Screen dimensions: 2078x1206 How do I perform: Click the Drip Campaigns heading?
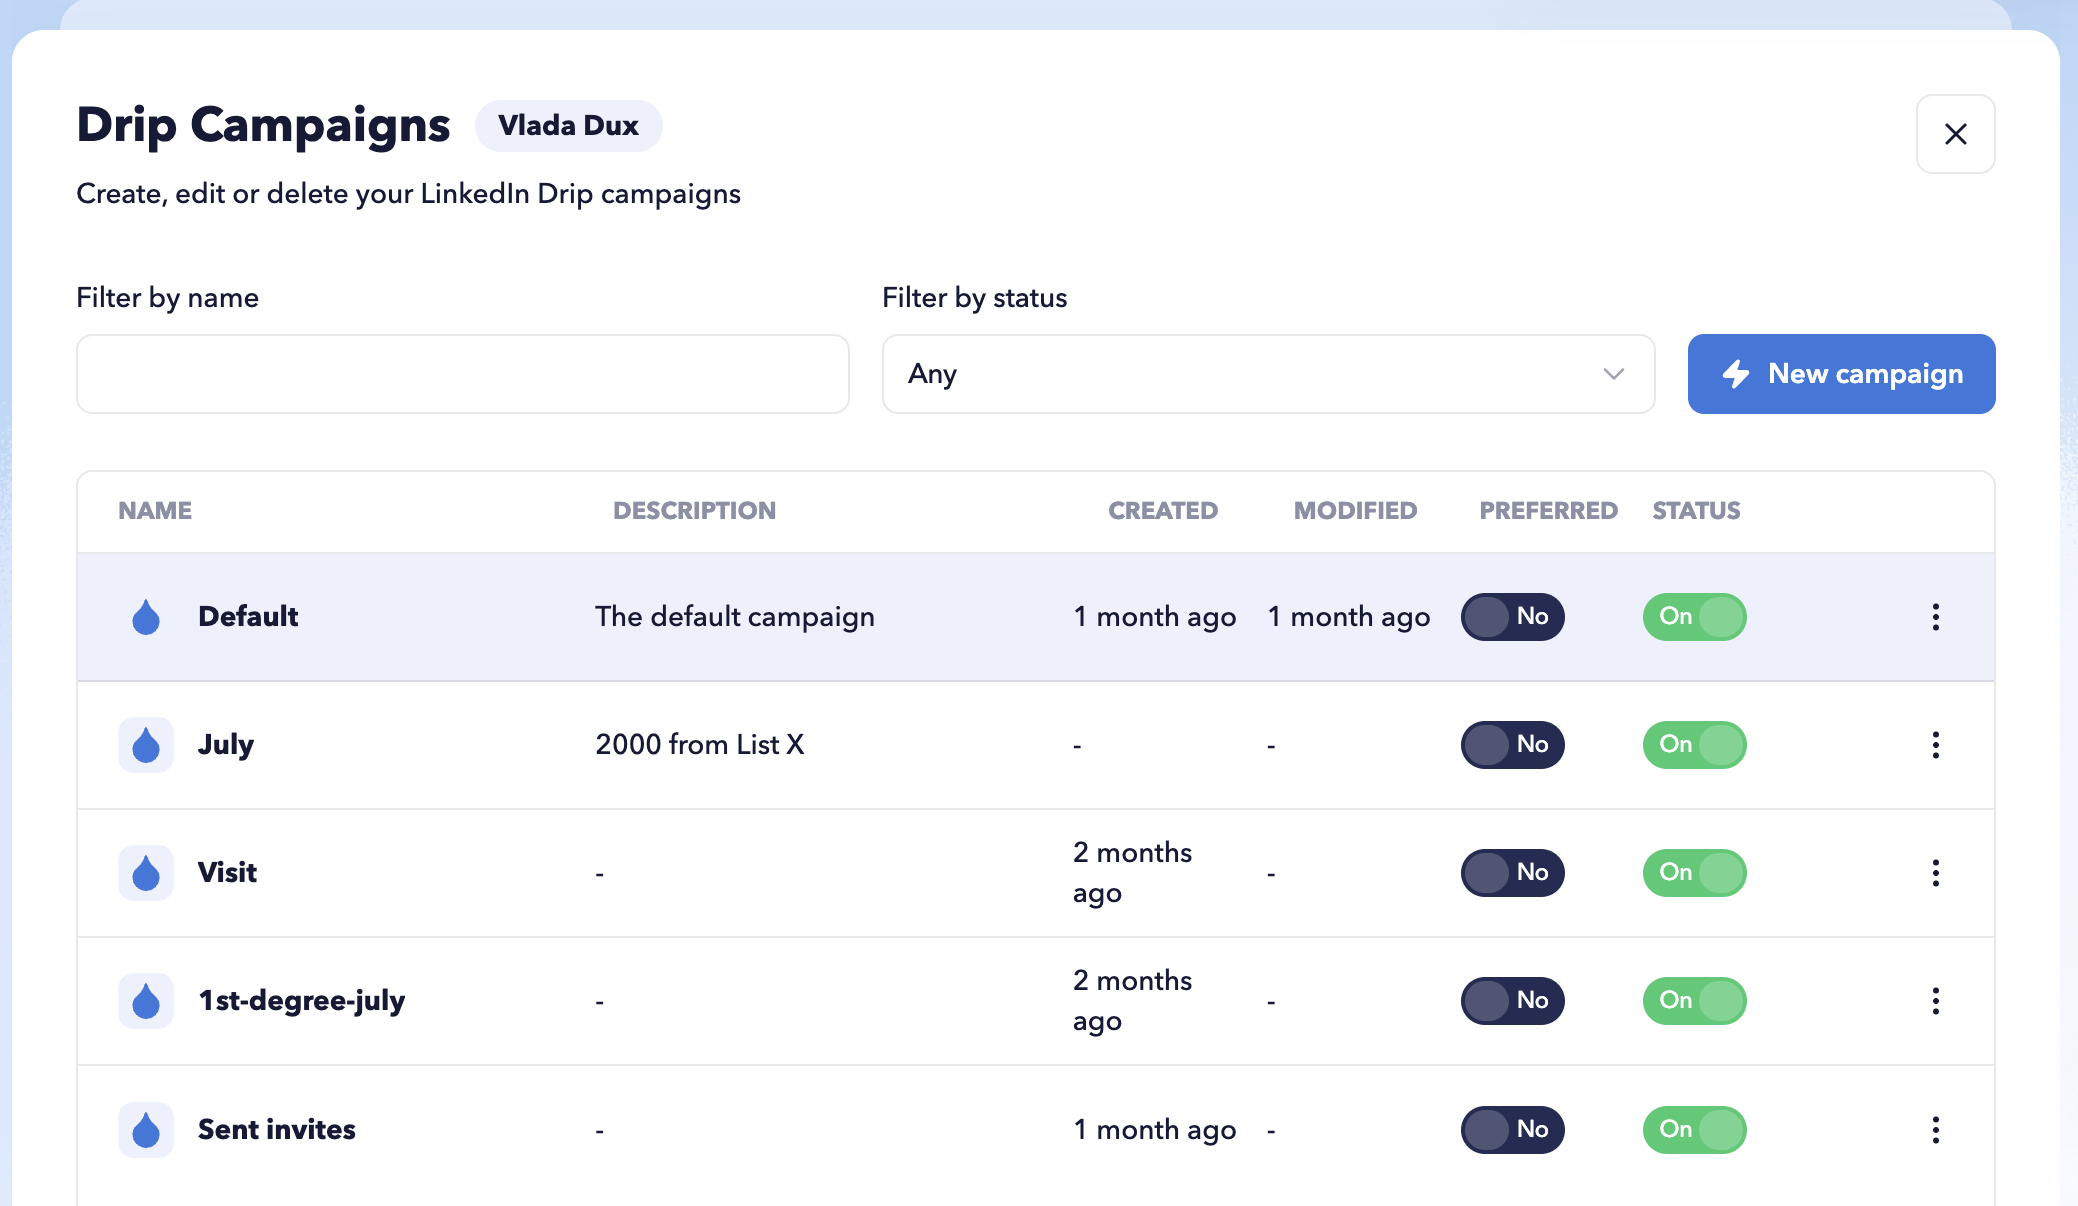pyautogui.click(x=263, y=126)
